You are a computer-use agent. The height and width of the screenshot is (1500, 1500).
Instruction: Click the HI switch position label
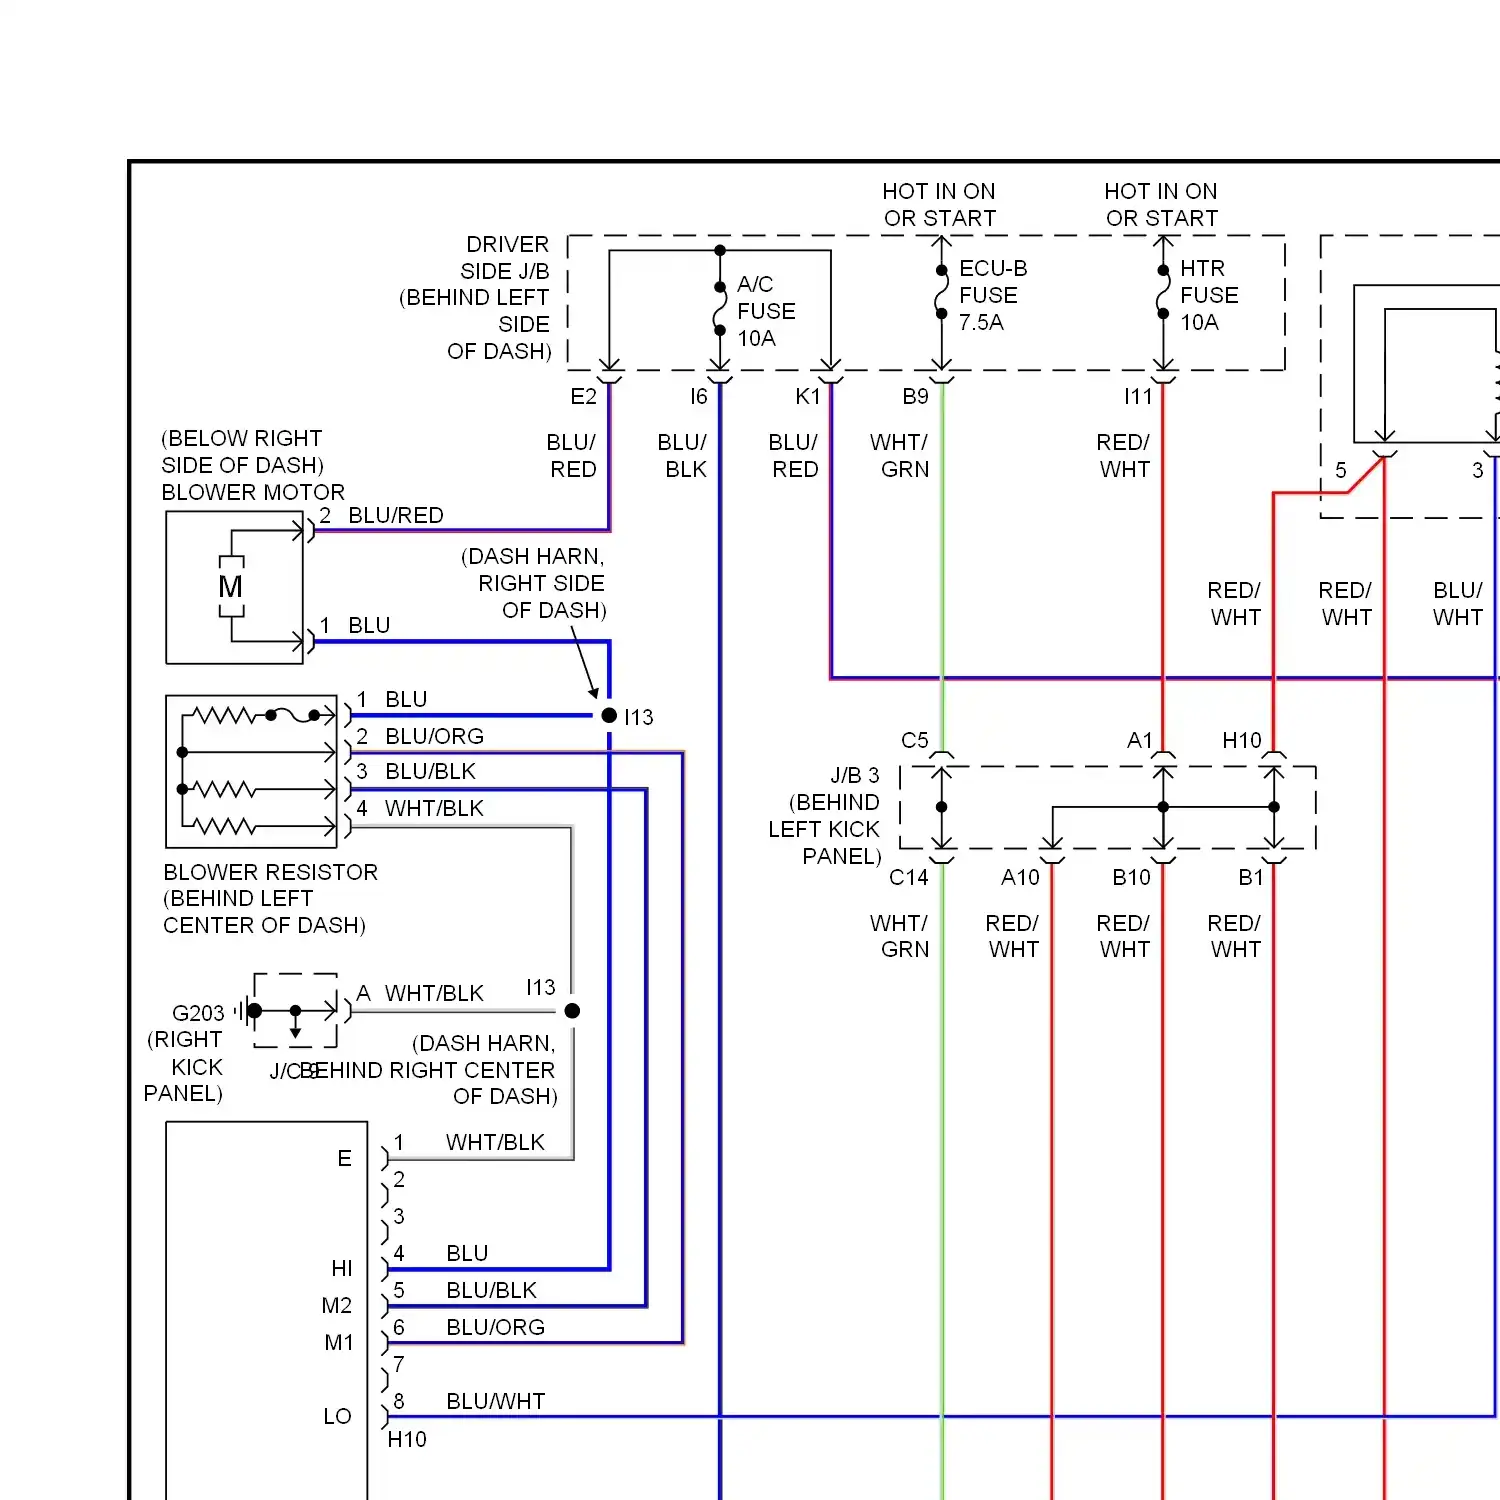click(342, 1268)
